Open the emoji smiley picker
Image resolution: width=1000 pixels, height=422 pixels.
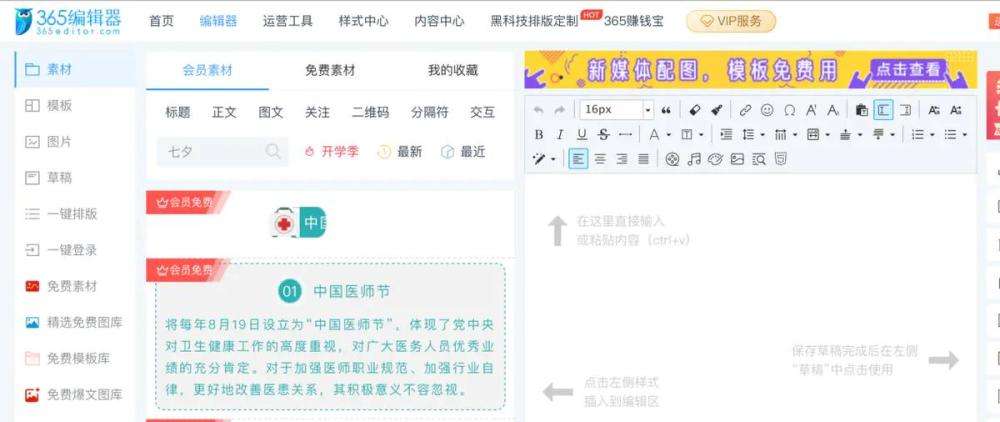pyautogui.click(x=767, y=109)
